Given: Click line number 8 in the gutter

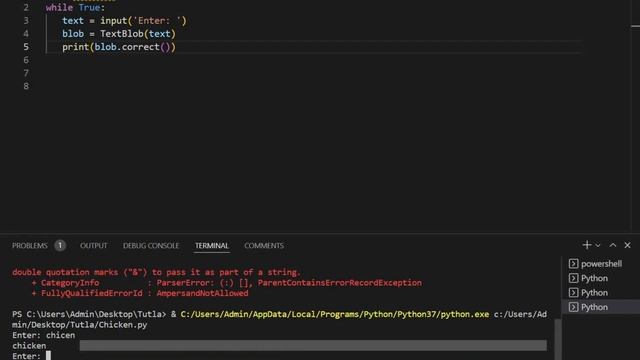Looking at the screenshot, I should 26,86.
